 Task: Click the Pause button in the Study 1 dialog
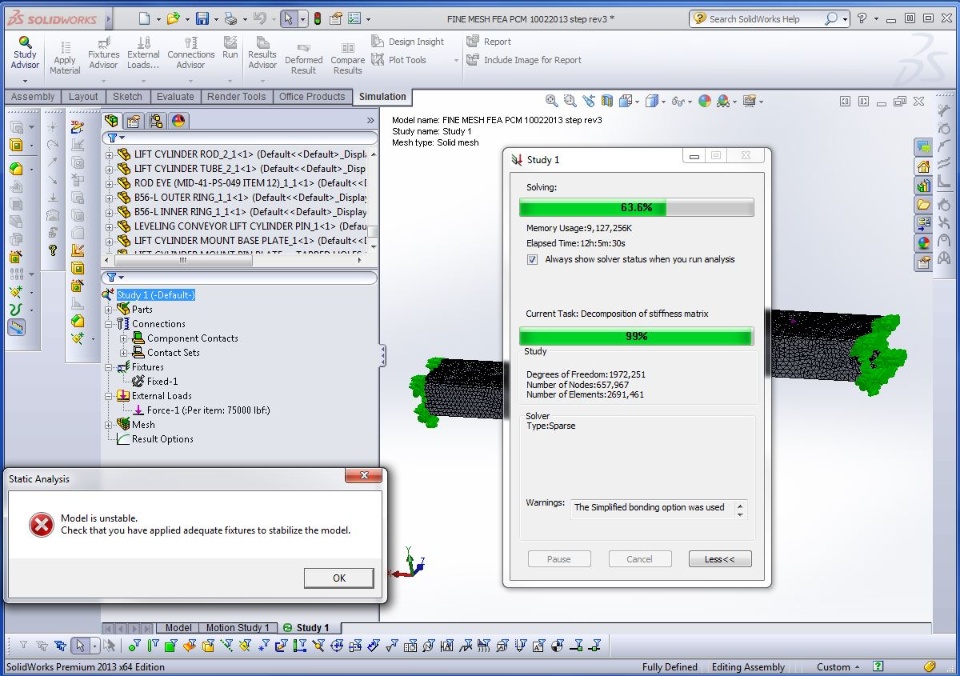point(559,559)
